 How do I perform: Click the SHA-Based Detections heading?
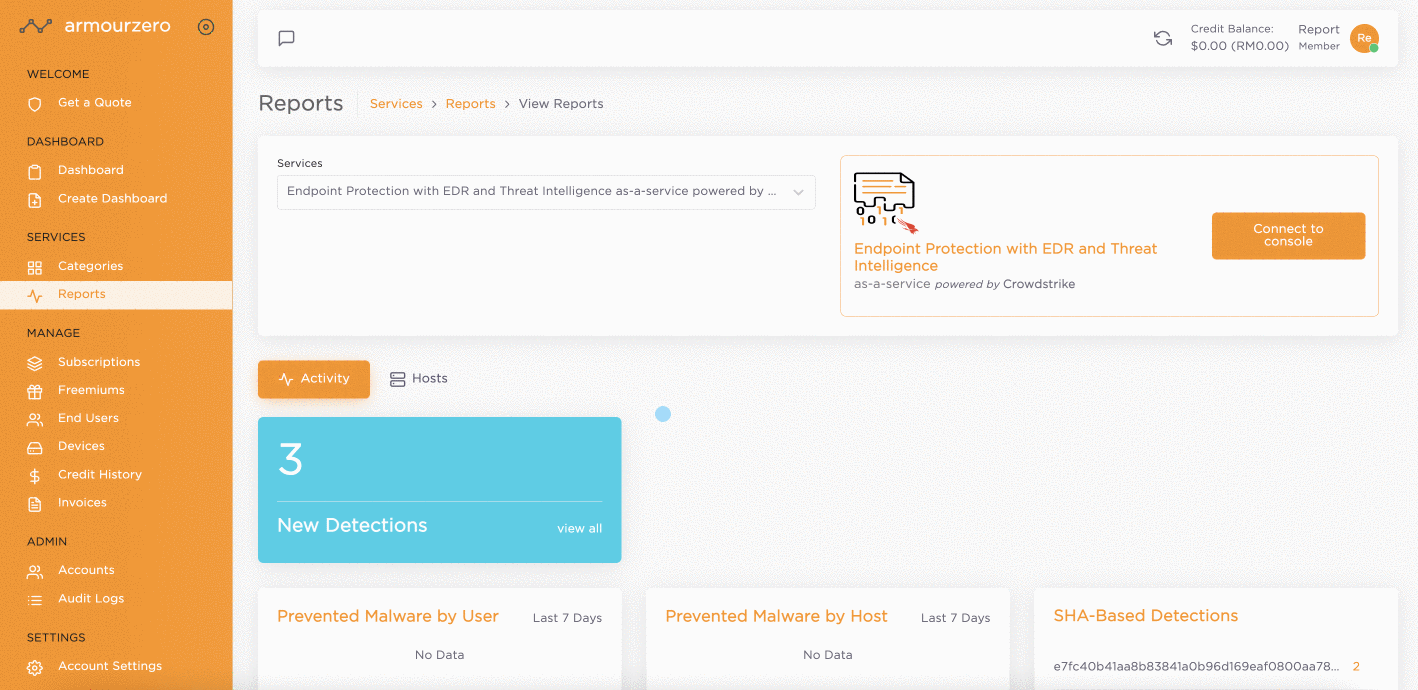(1146, 616)
